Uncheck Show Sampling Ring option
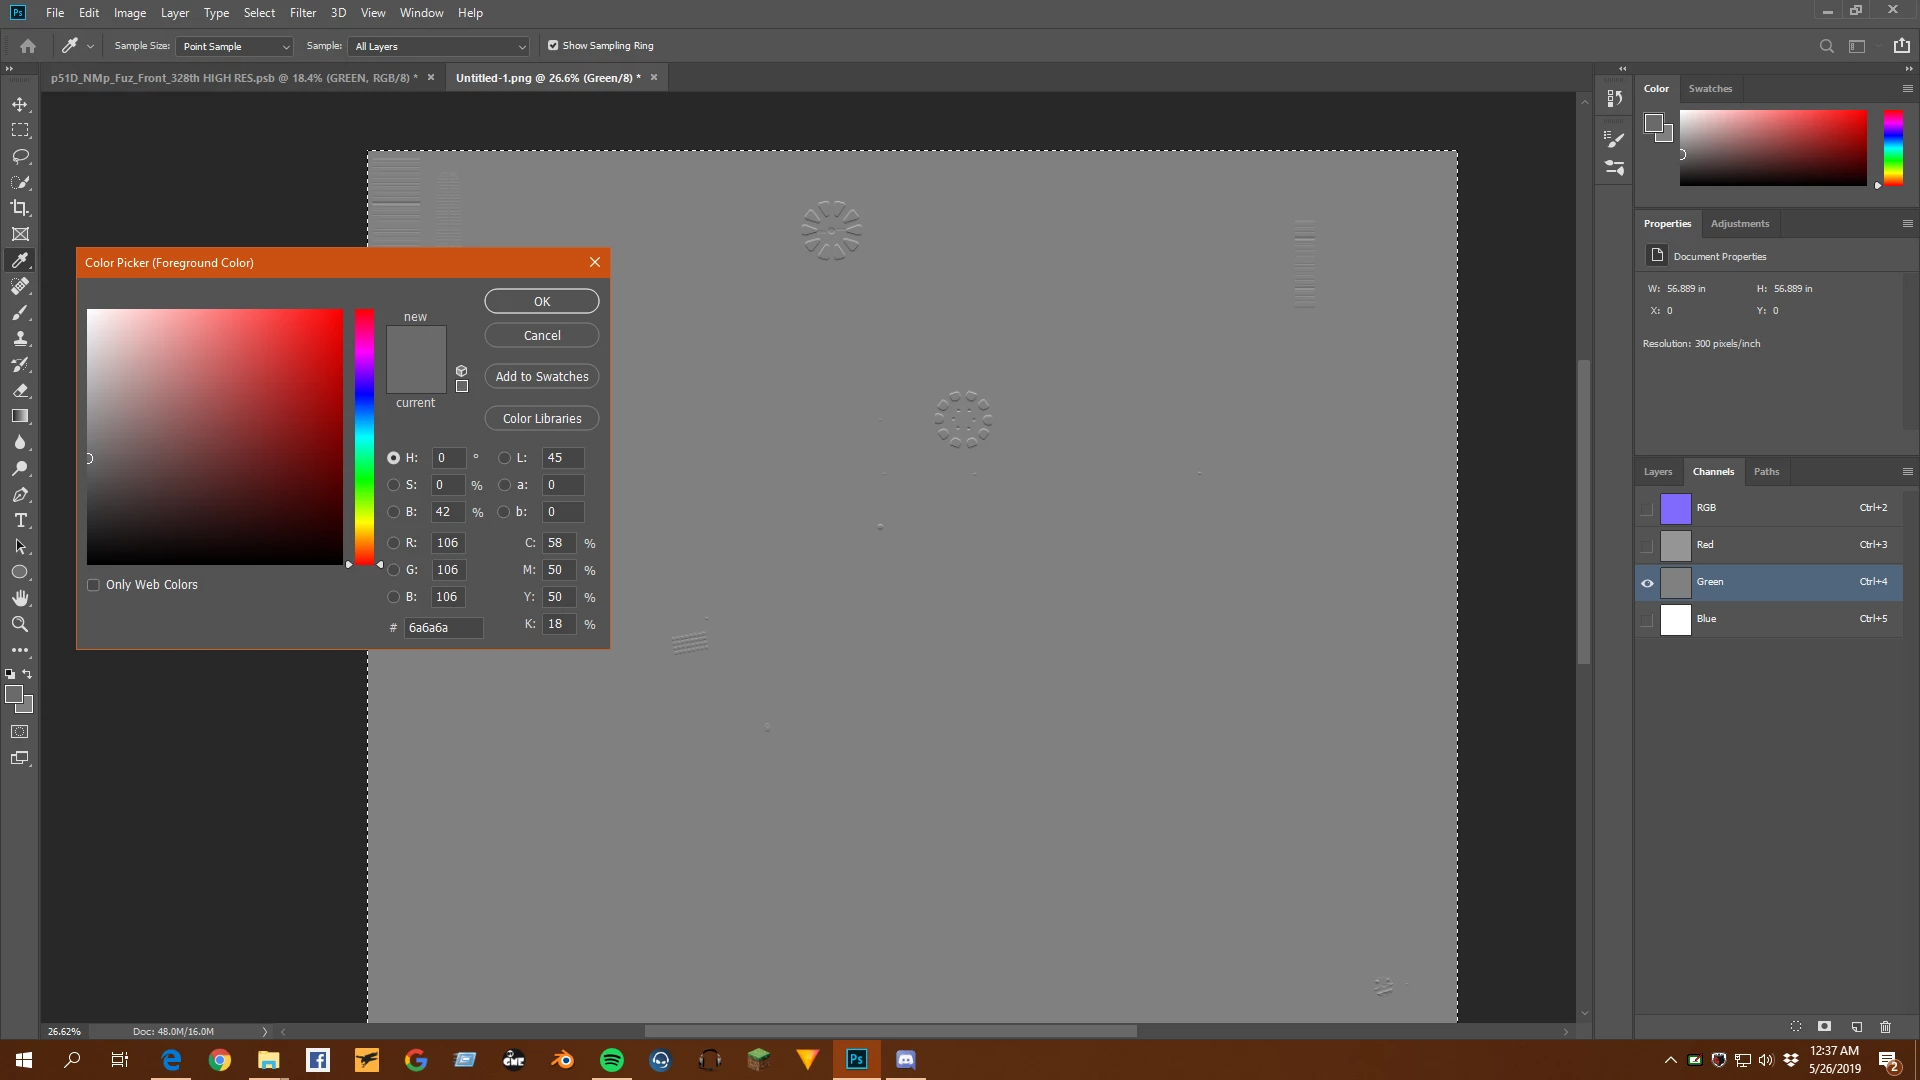This screenshot has height=1080, width=1920. click(x=553, y=46)
